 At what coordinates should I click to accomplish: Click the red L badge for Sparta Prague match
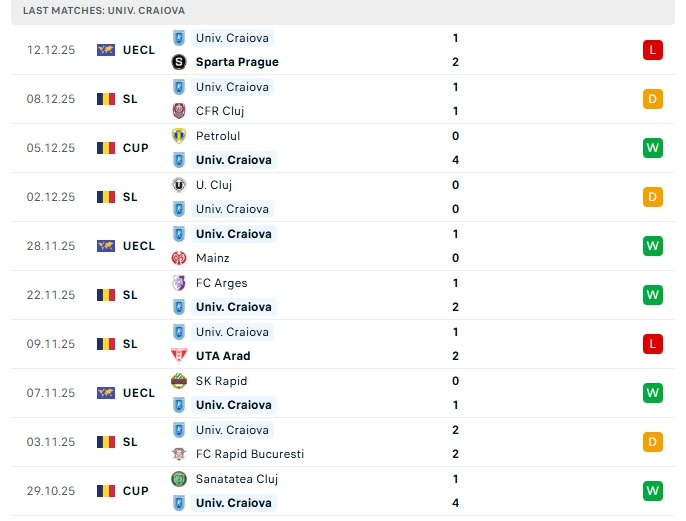(x=653, y=50)
